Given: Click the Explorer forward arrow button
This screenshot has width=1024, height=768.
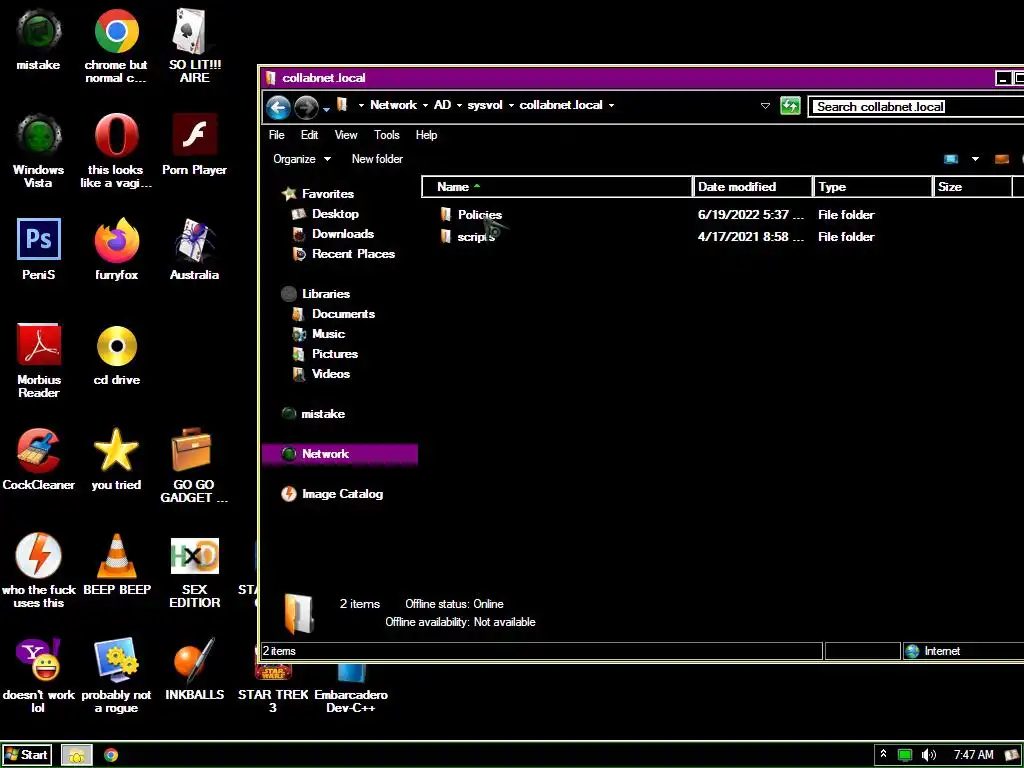Looking at the screenshot, I should click(306, 107).
